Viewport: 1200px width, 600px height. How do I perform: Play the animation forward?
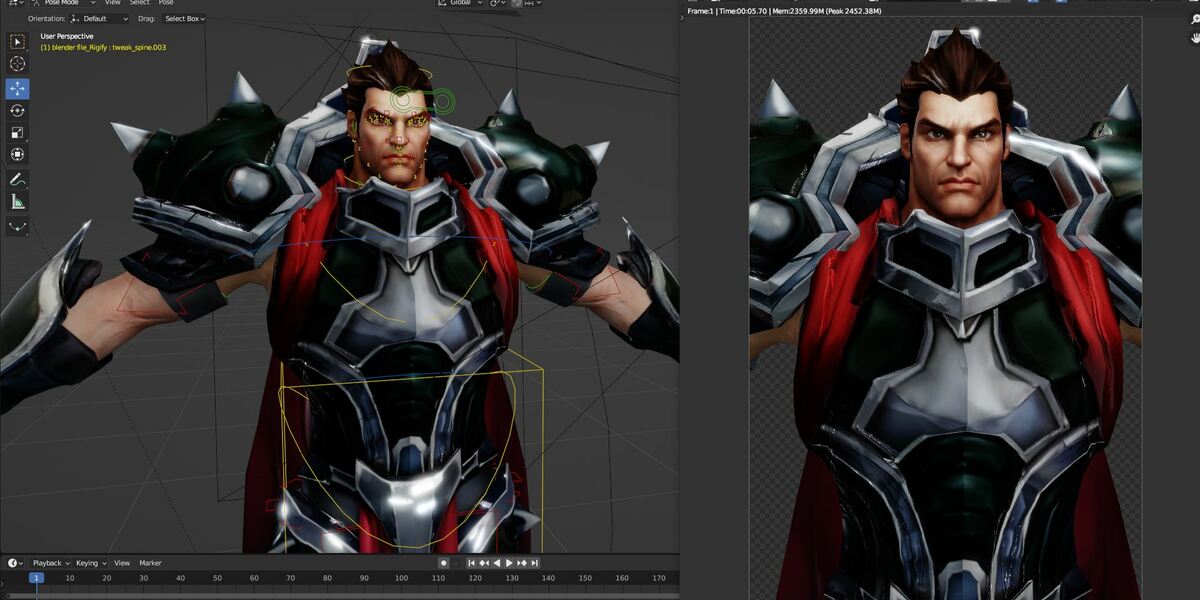coord(509,563)
